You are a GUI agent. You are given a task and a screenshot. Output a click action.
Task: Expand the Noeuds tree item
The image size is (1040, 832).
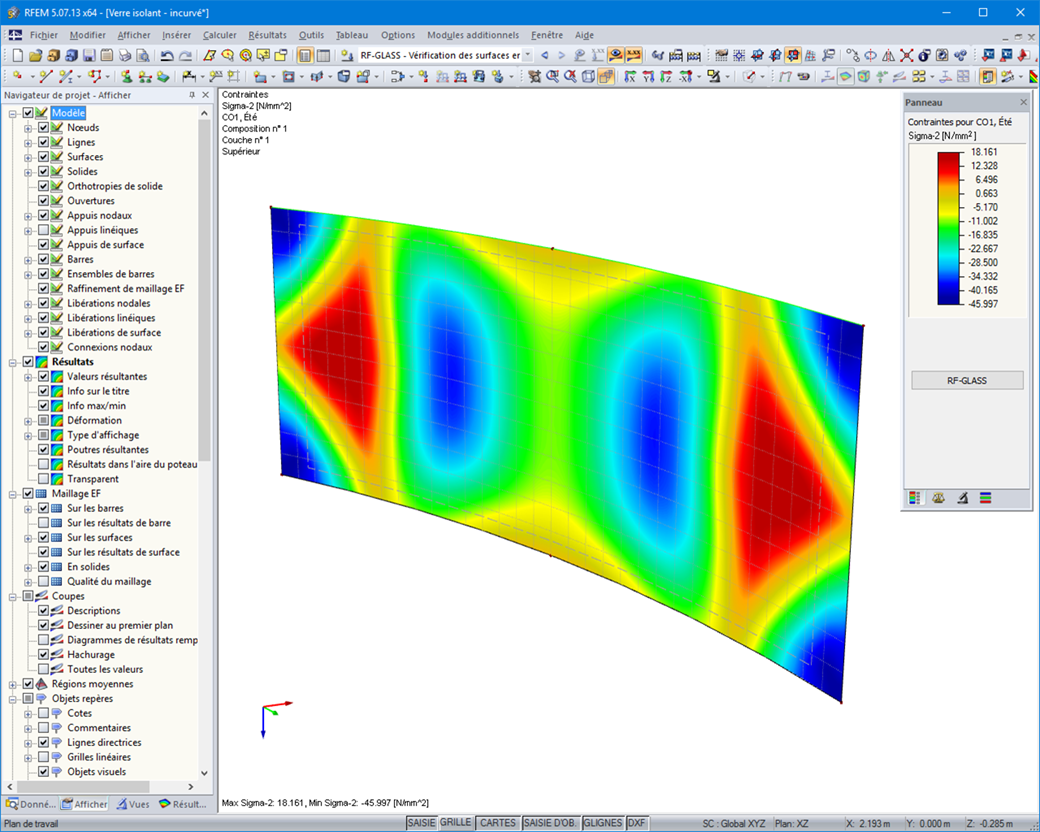(28, 127)
